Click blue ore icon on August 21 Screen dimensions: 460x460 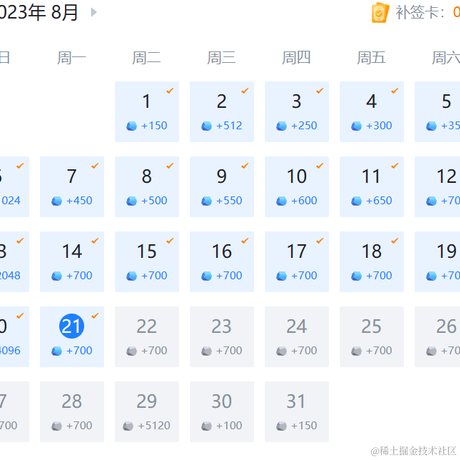click(x=57, y=351)
